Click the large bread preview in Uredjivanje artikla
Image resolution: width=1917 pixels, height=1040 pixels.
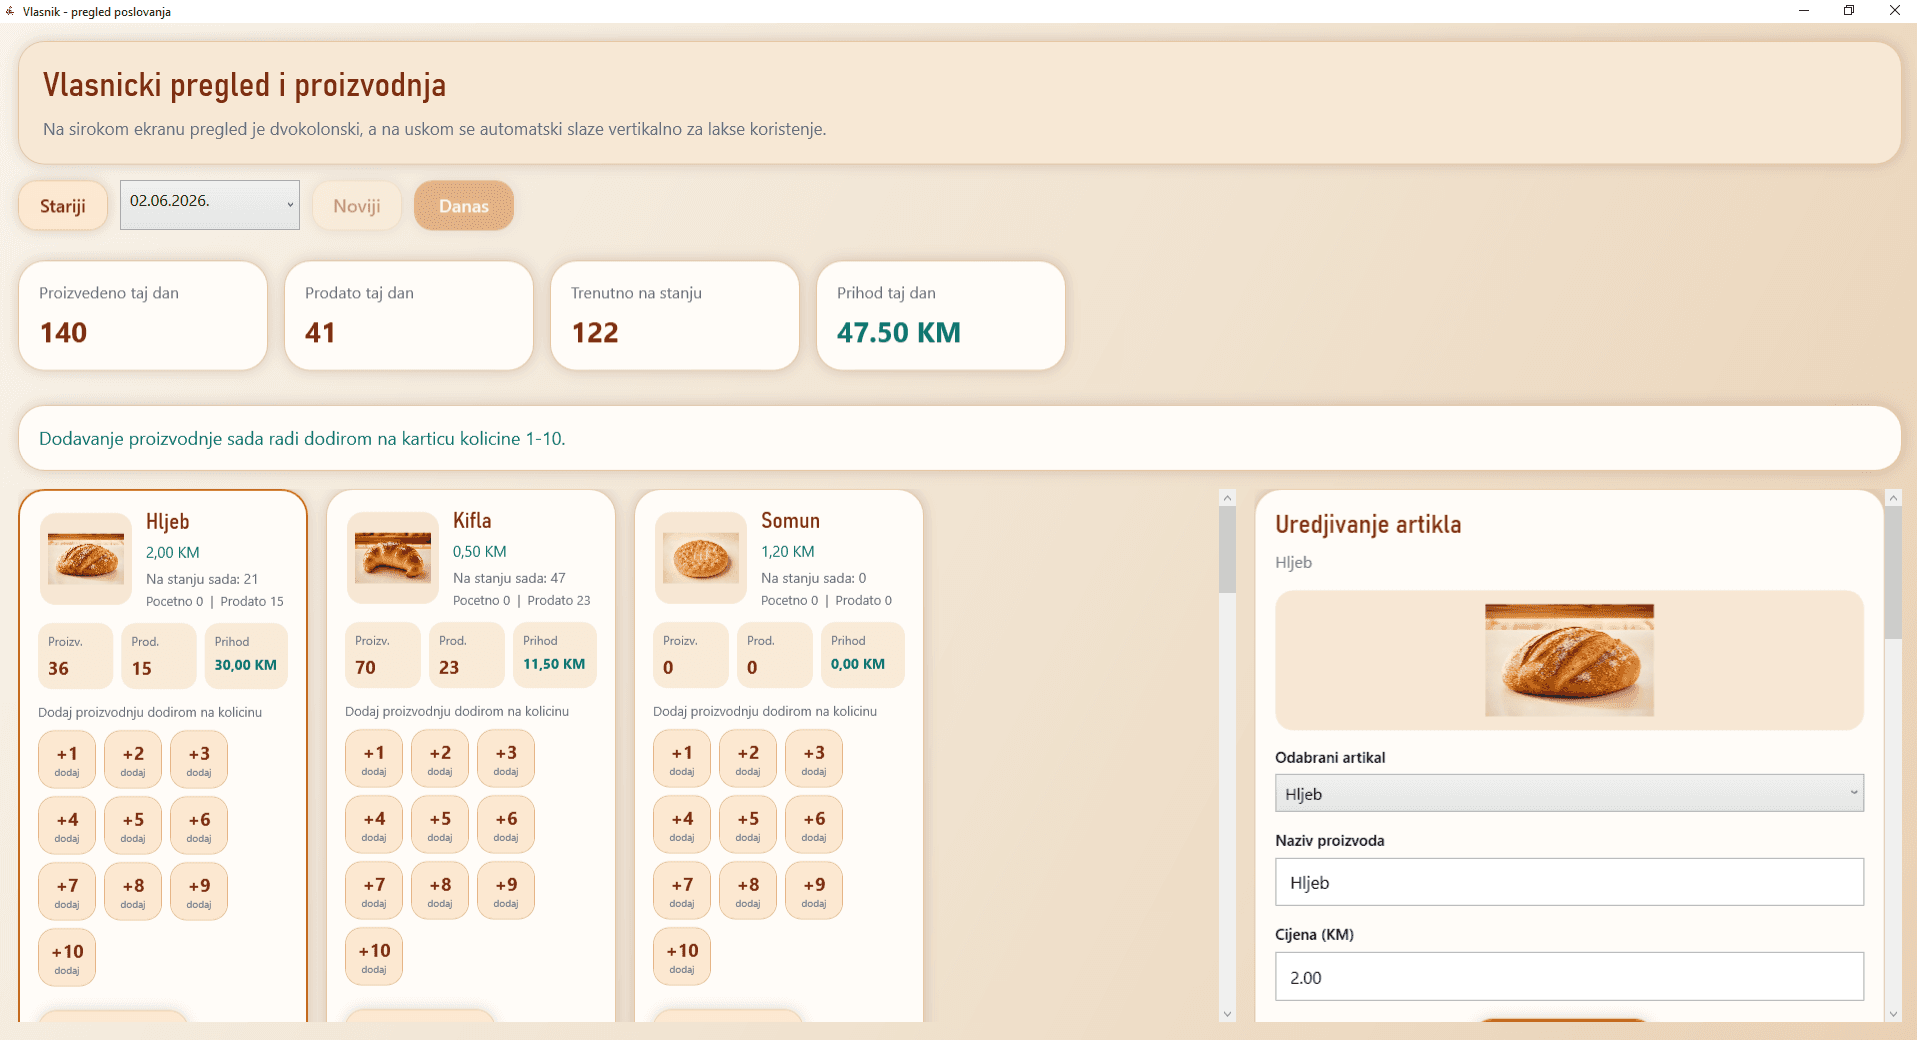tap(1569, 660)
